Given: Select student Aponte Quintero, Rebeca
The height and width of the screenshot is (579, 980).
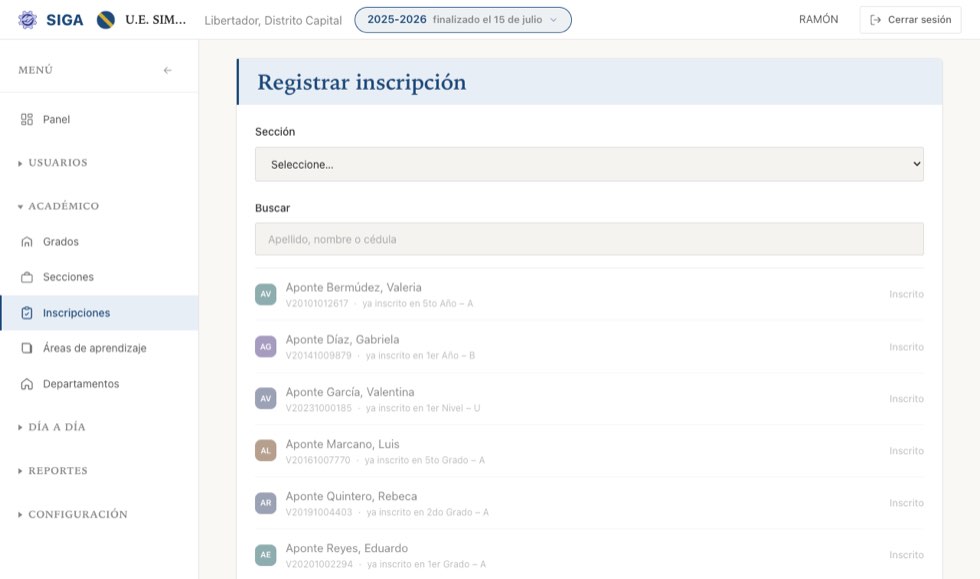Looking at the screenshot, I should (589, 503).
